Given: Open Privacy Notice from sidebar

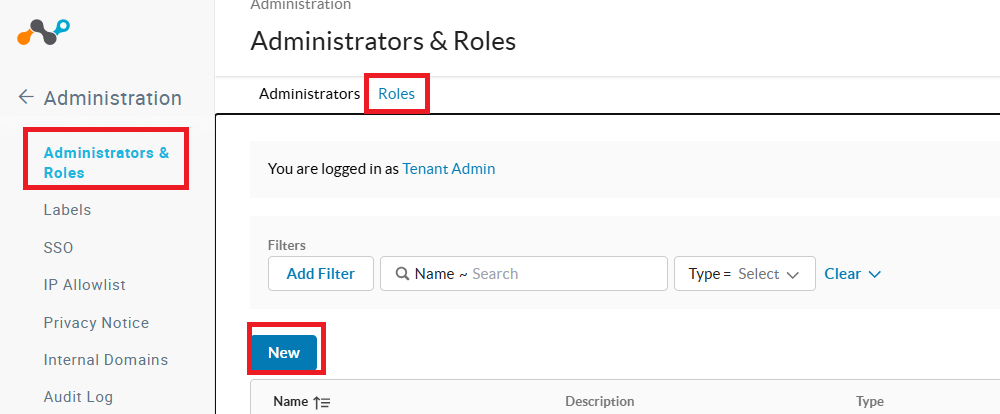Looking at the screenshot, I should pyautogui.click(x=96, y=323).
